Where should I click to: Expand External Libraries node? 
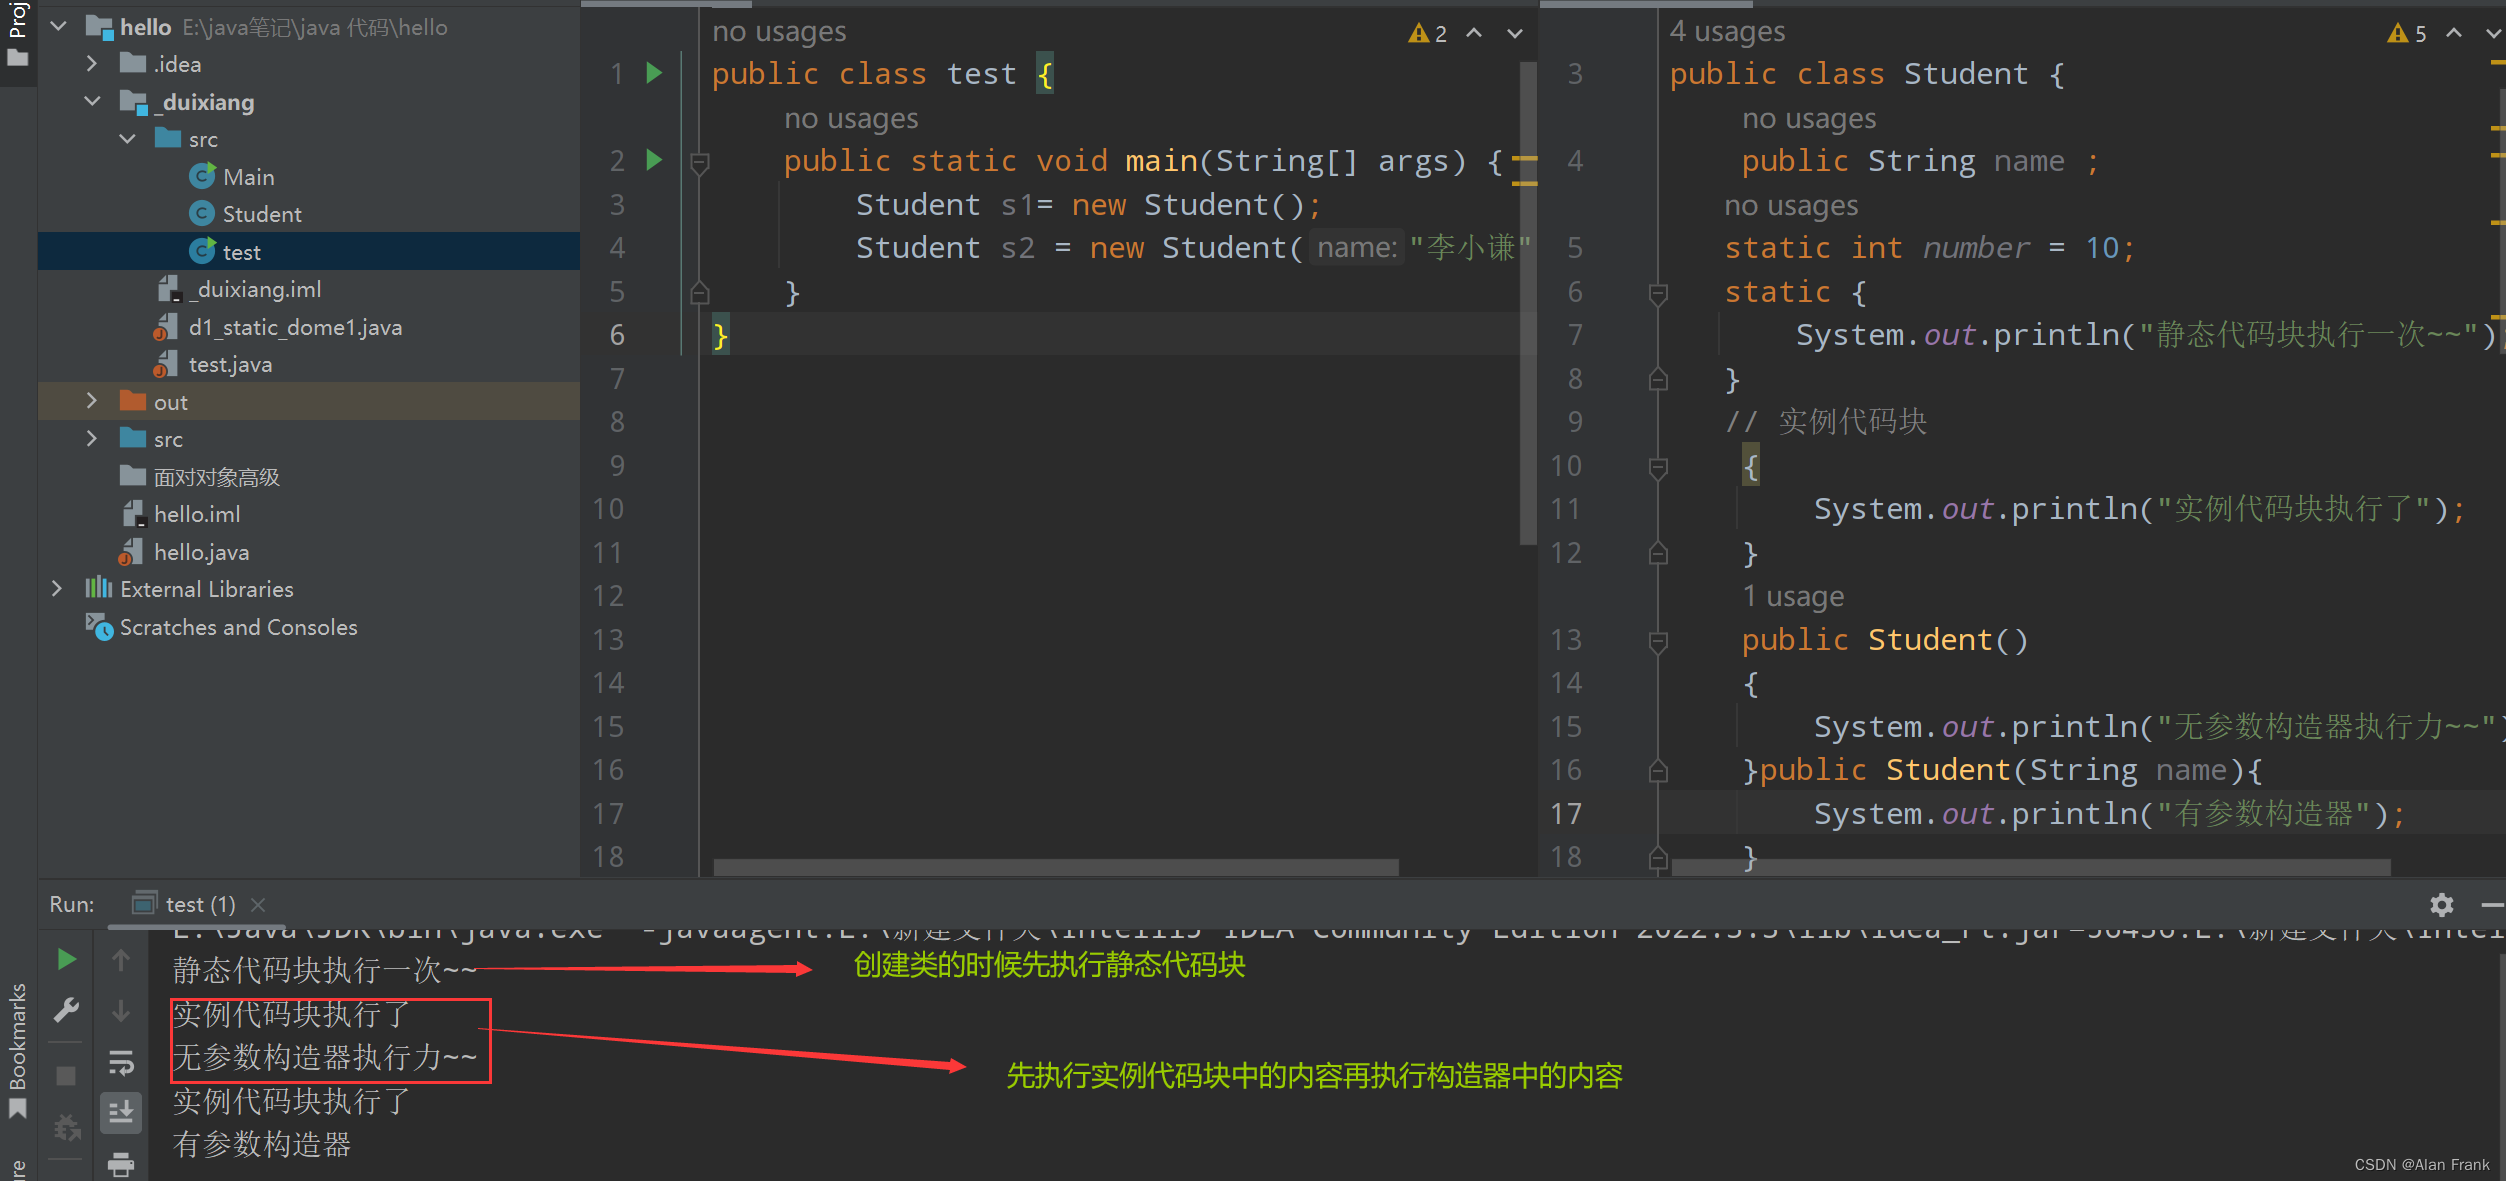pos(57,589)
